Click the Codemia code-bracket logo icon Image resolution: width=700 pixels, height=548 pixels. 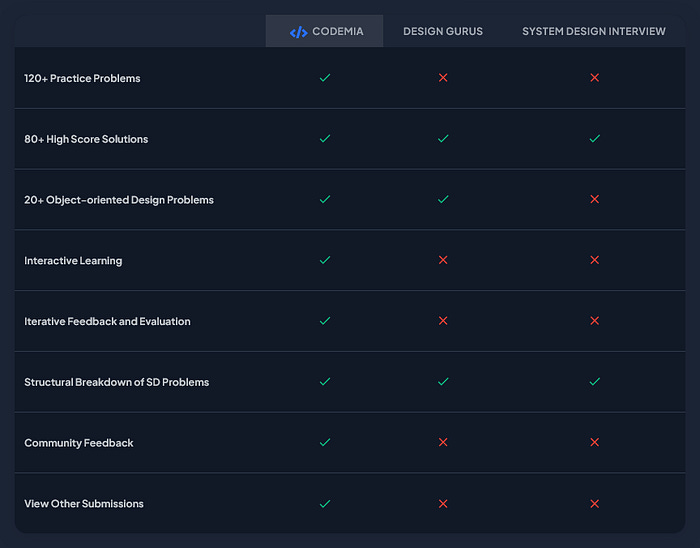point(298,32)
